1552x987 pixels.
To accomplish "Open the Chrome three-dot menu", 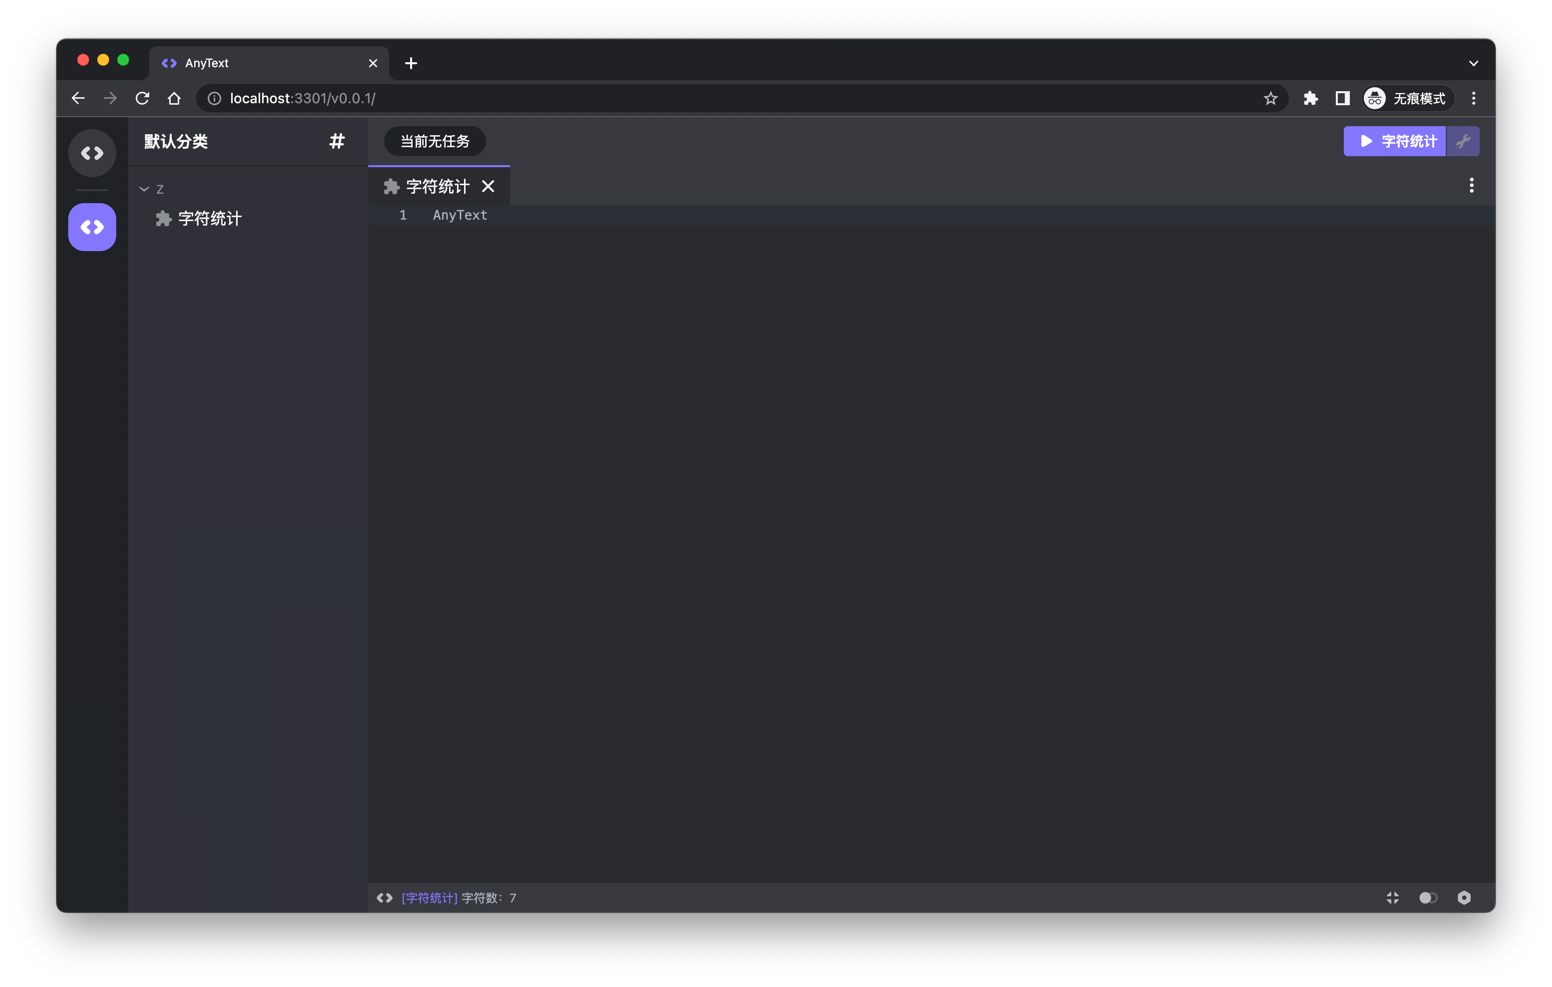I will (1473, 98).
